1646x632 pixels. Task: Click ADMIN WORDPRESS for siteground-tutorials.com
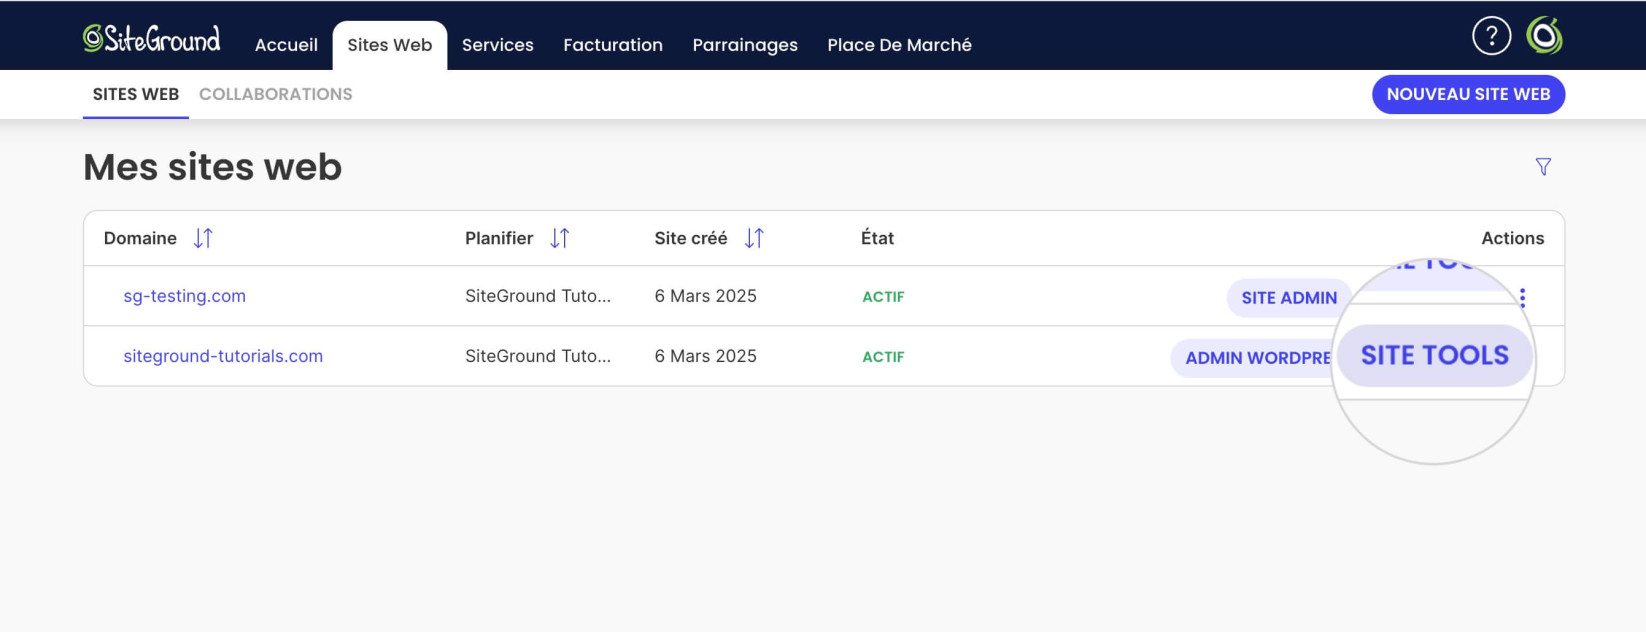click(x=1252, y=358)
